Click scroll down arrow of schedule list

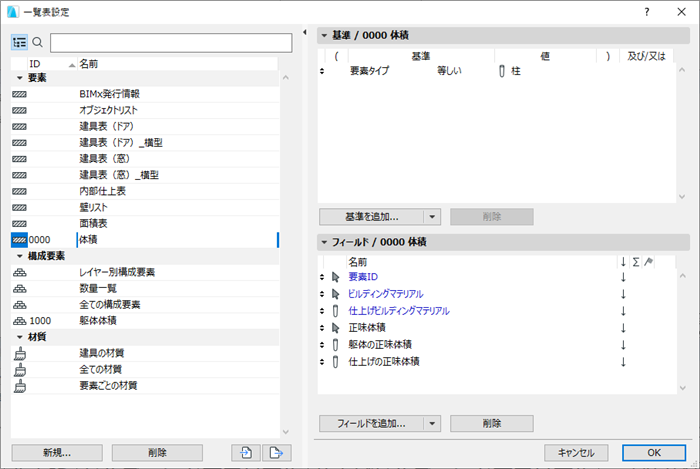pos(286,432)
